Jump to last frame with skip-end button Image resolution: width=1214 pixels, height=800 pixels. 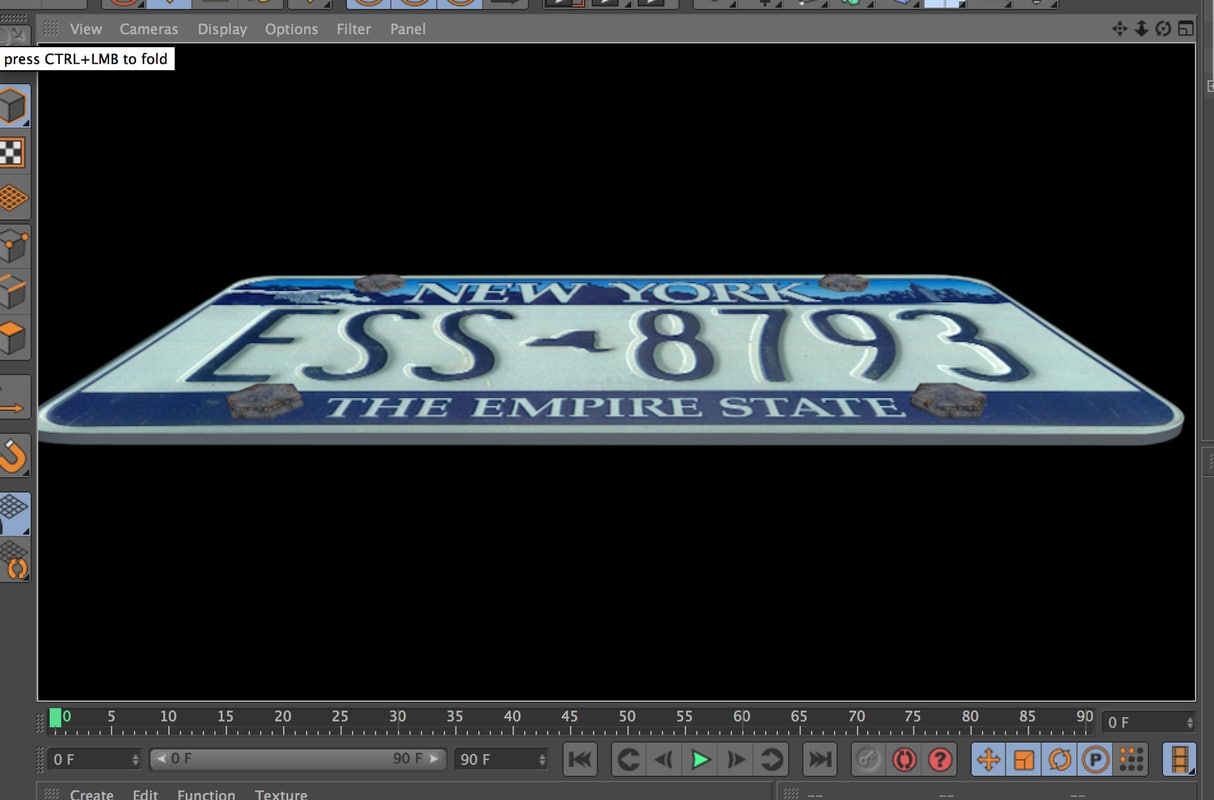point(819,759)
